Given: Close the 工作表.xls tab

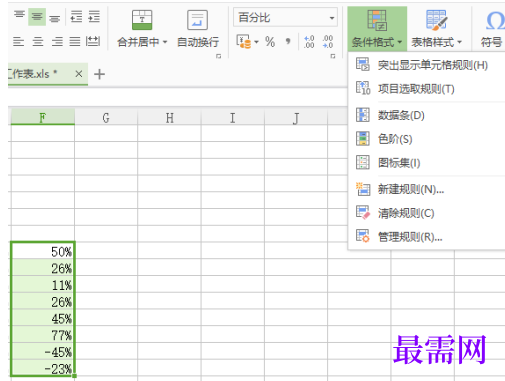Looking at the screenshot, I should click(79, 74).
